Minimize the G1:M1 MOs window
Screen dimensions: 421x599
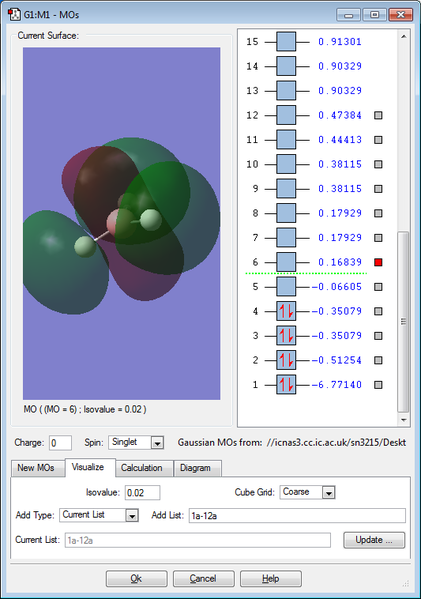(x=348, y=15)
